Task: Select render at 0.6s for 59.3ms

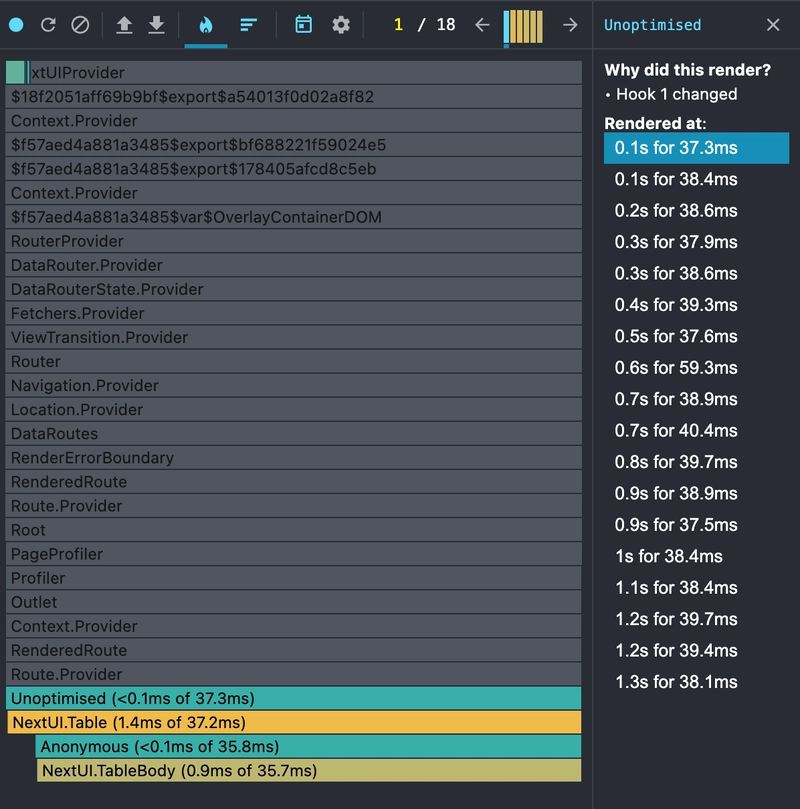Action: (x=676, y=368)
